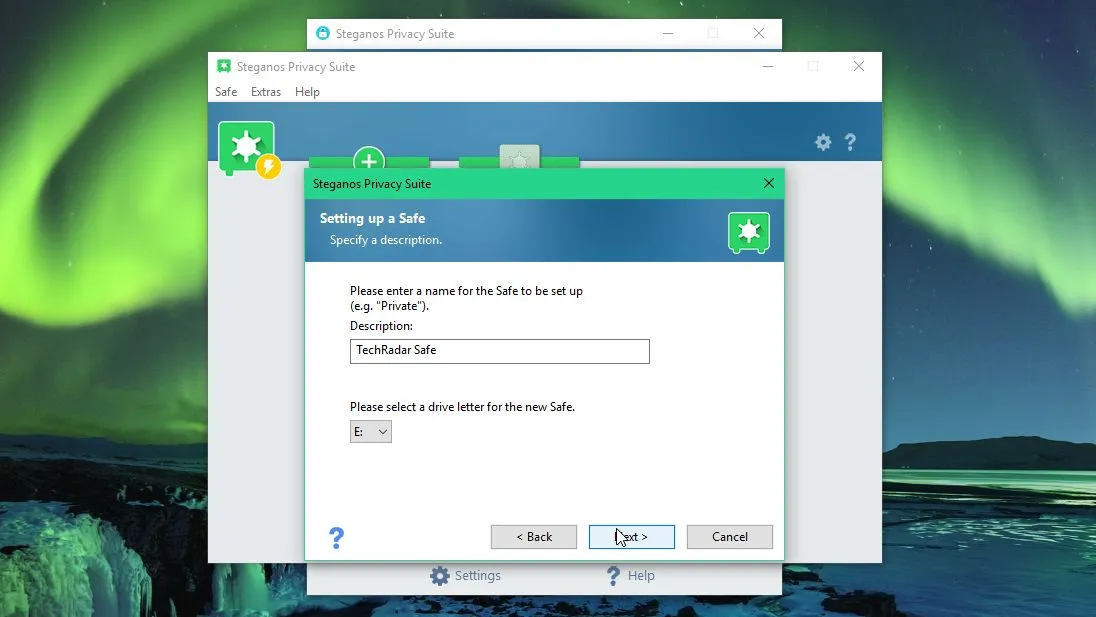This screenshot has width=1096, height=617.
Task: Cancel the safe setup wizard
Action: pyautogui.click(x=730, y=537)
